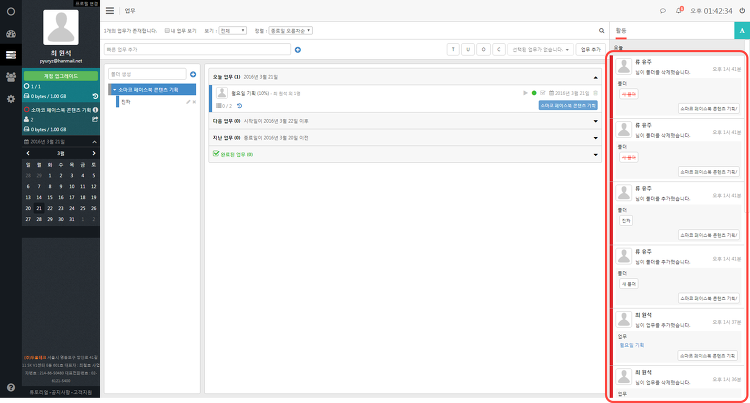750x403 pixels.
Task: Open the settings gear in left sidebar
Action: (11, 98)
